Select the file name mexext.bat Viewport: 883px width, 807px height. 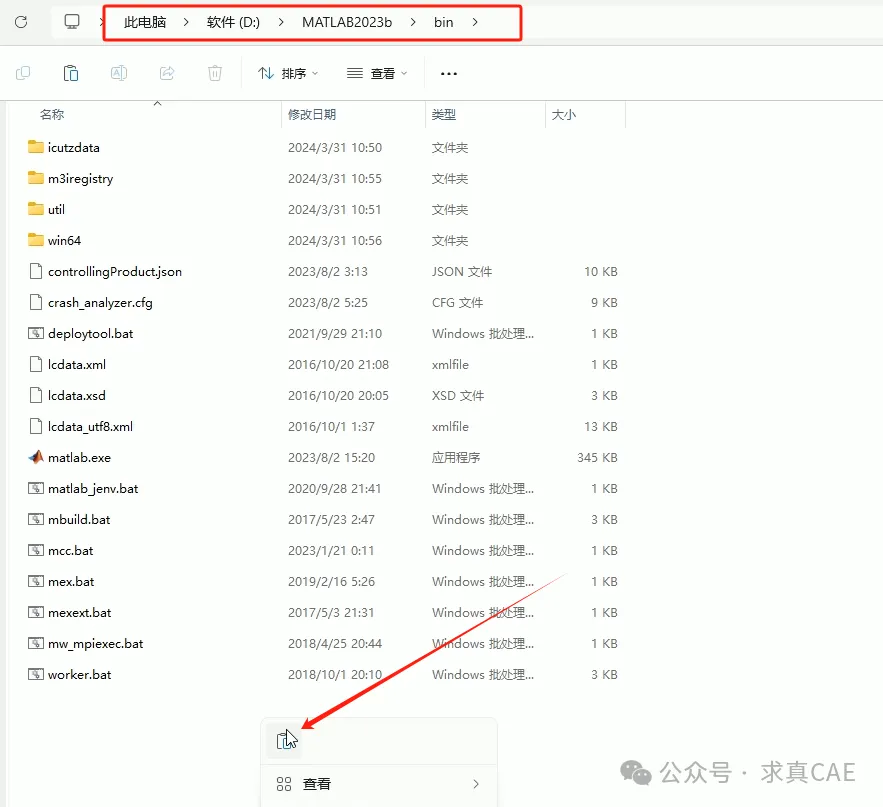(79, 612)
